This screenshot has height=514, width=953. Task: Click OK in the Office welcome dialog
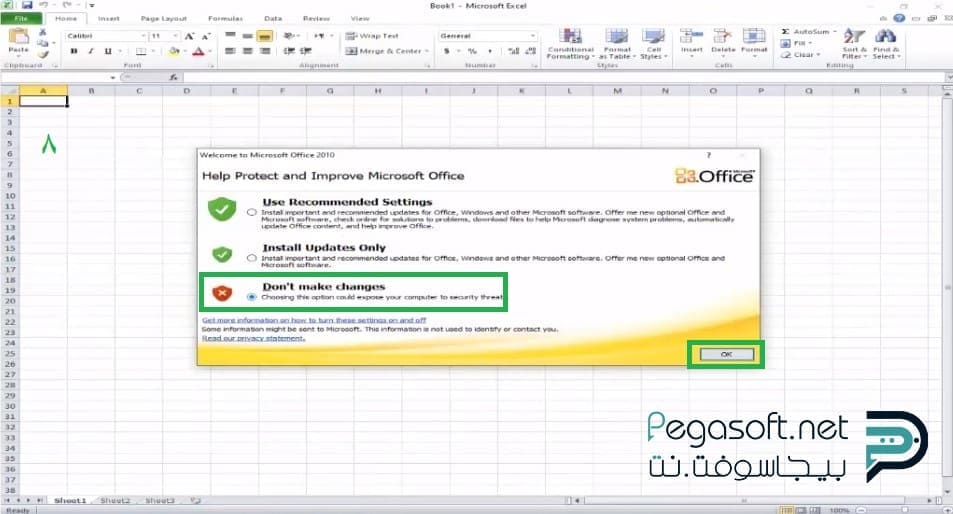(726, 354)
